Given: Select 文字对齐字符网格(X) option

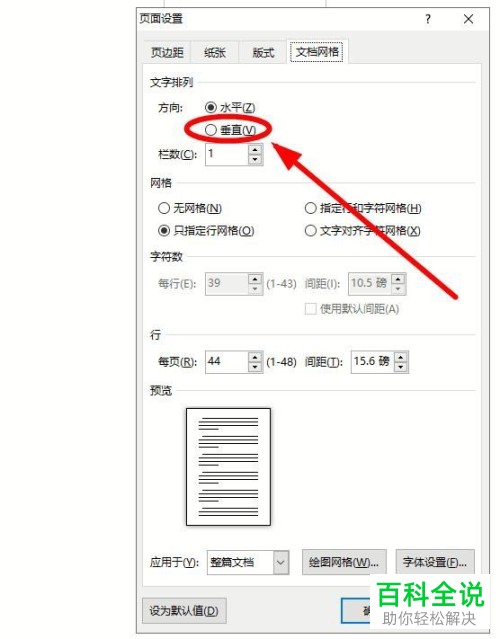Looking at the screenshot, I should tap(311, 231).
